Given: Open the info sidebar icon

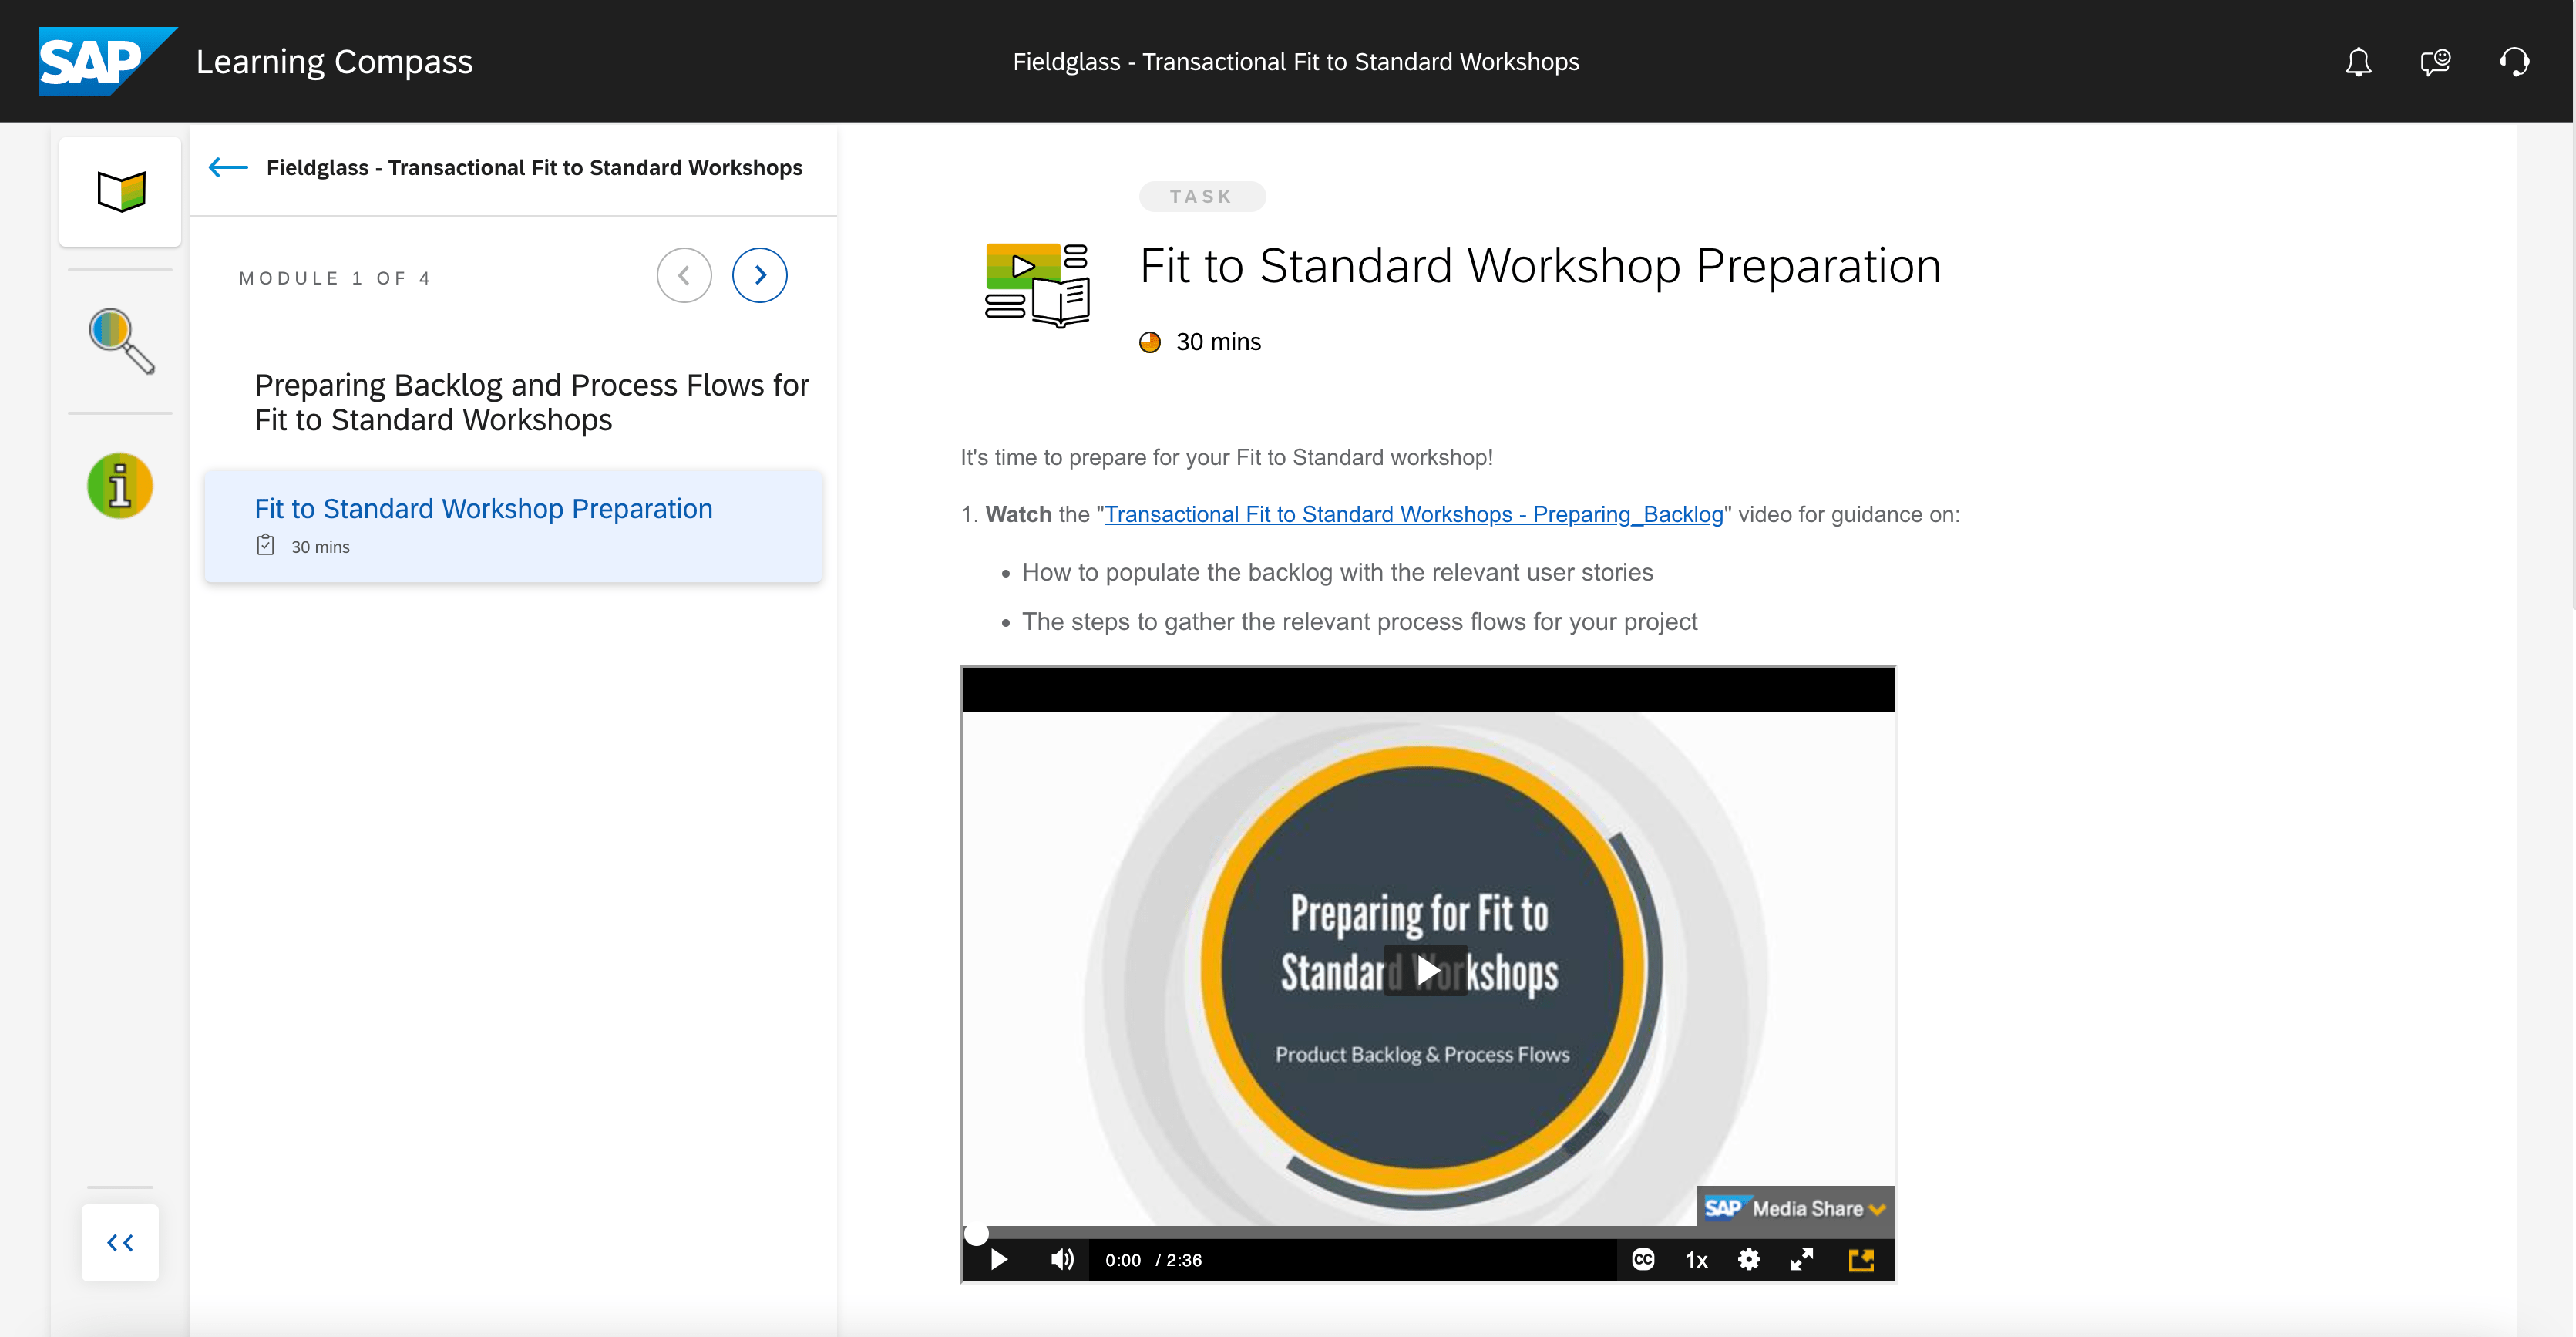Looking at the screenshot, I should pyautogui.click(x=120, y=486).
